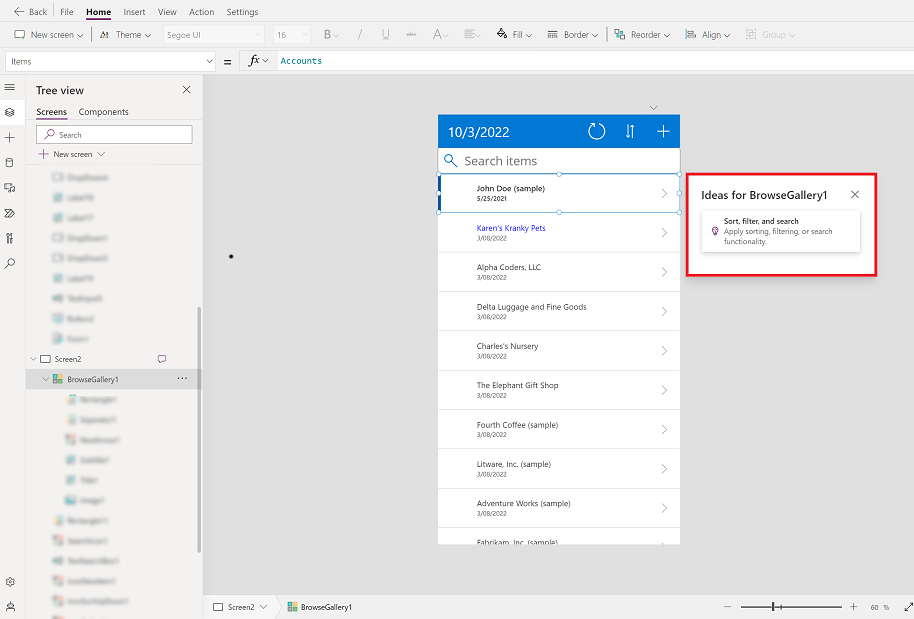Click the refresh icon in app header

(x=596, y=131)
